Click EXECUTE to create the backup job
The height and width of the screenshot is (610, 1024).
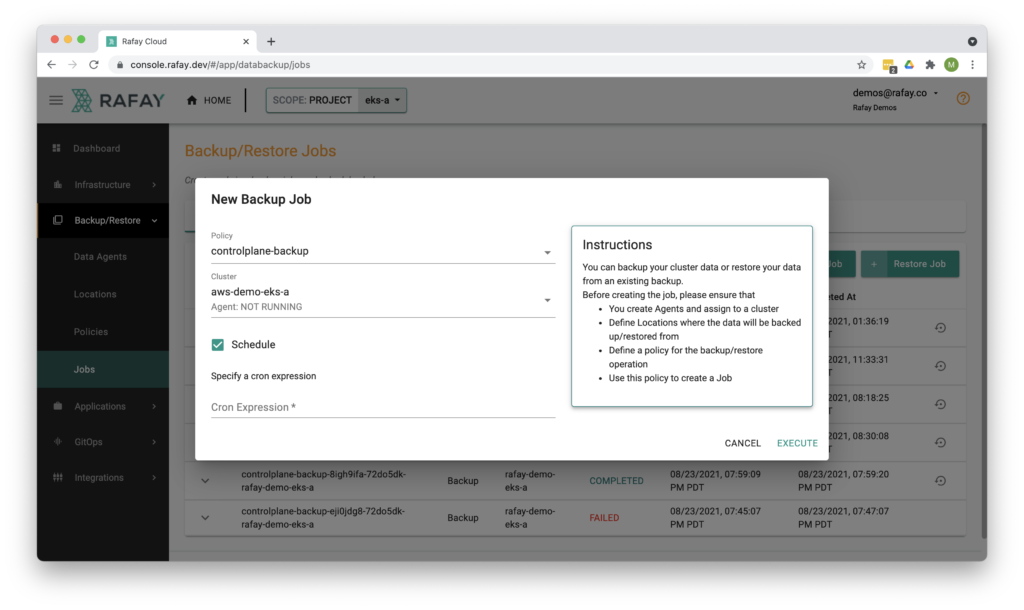click(x=797, y=443)
